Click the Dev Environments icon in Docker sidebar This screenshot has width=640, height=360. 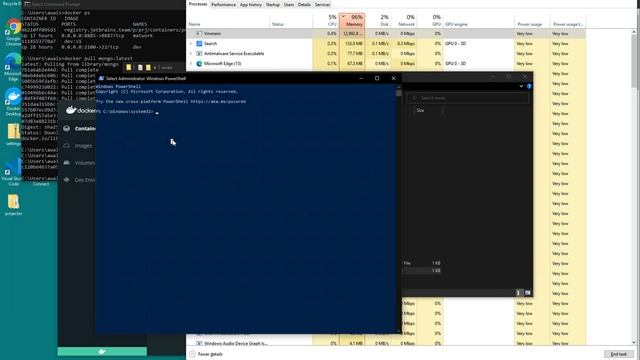67,180
